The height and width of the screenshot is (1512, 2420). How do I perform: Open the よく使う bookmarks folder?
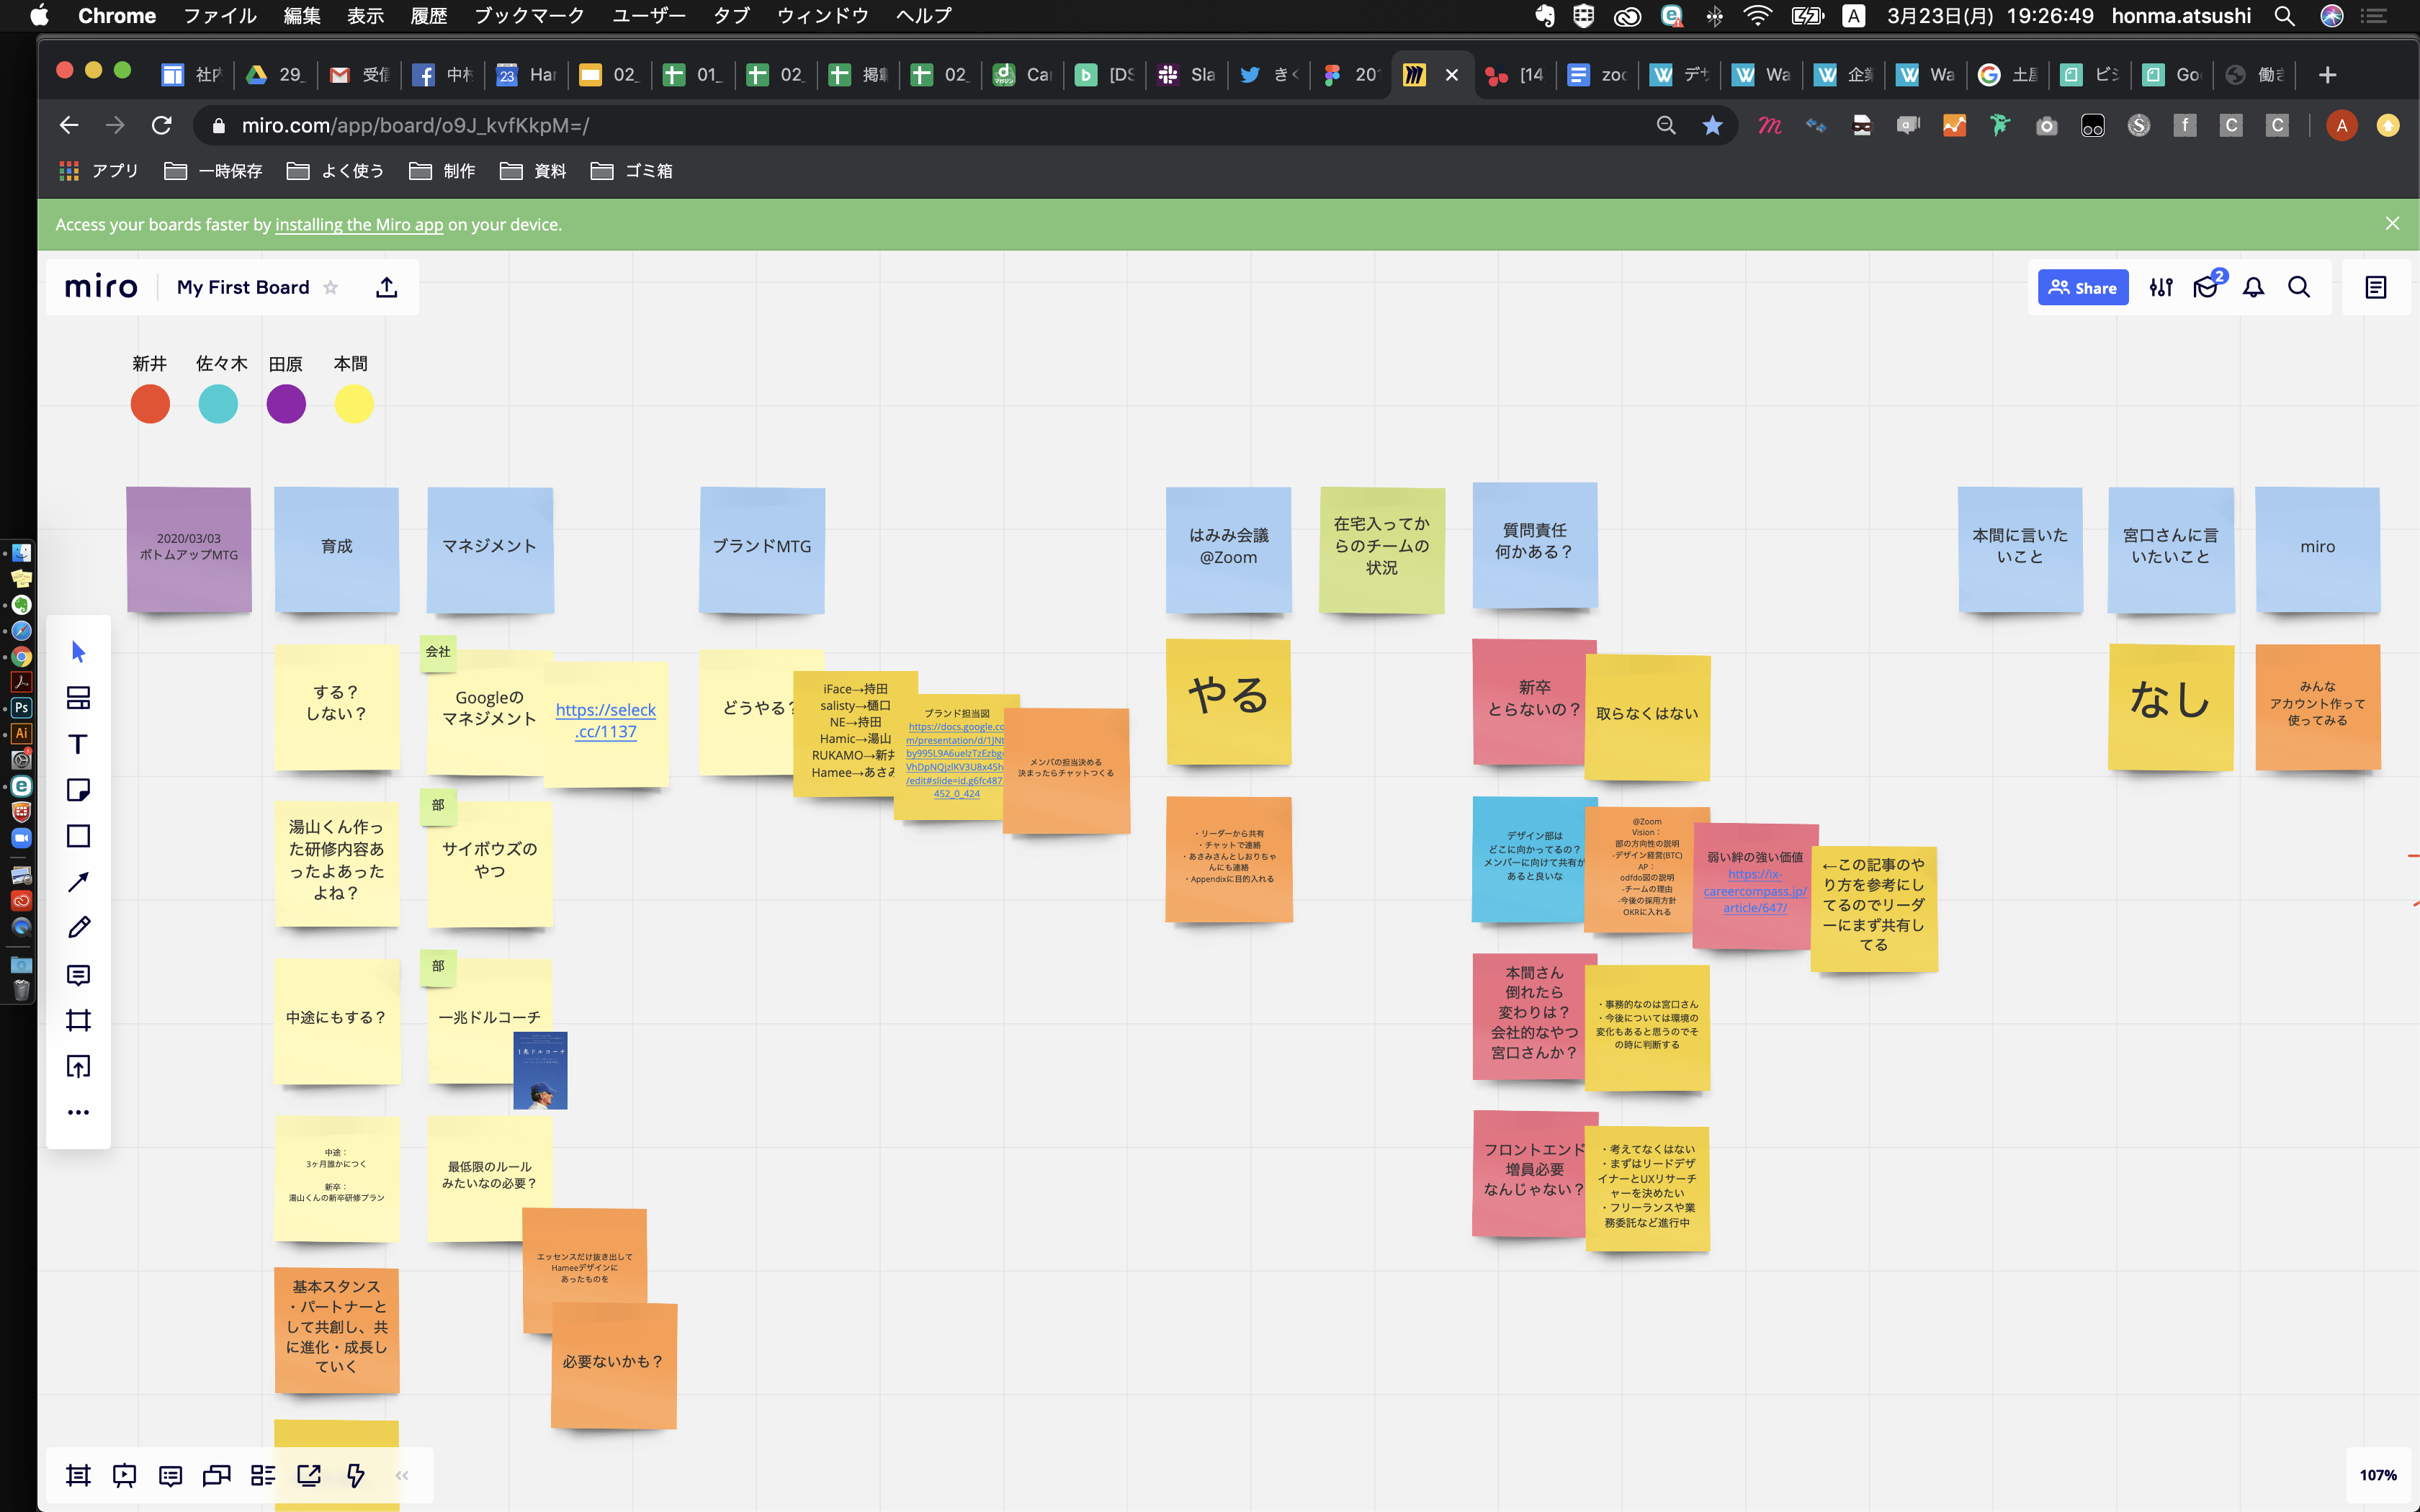click(x=336, y=171)
